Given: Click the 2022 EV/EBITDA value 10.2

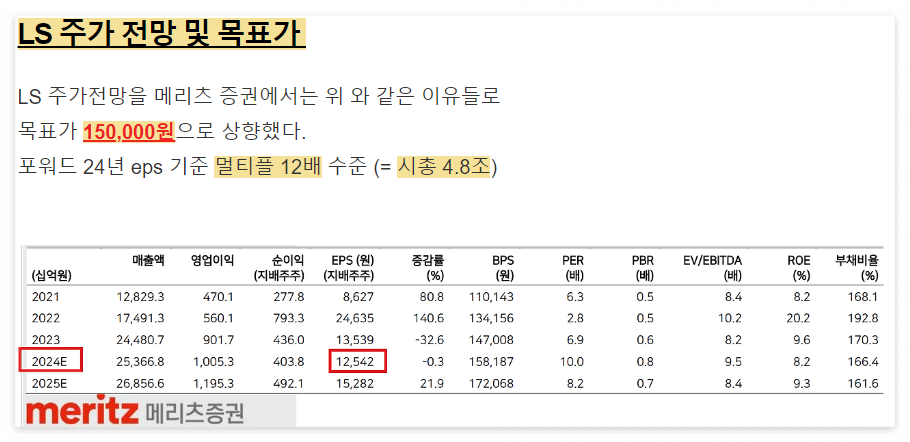Looking at the screenshot, I should click(730, 318).
